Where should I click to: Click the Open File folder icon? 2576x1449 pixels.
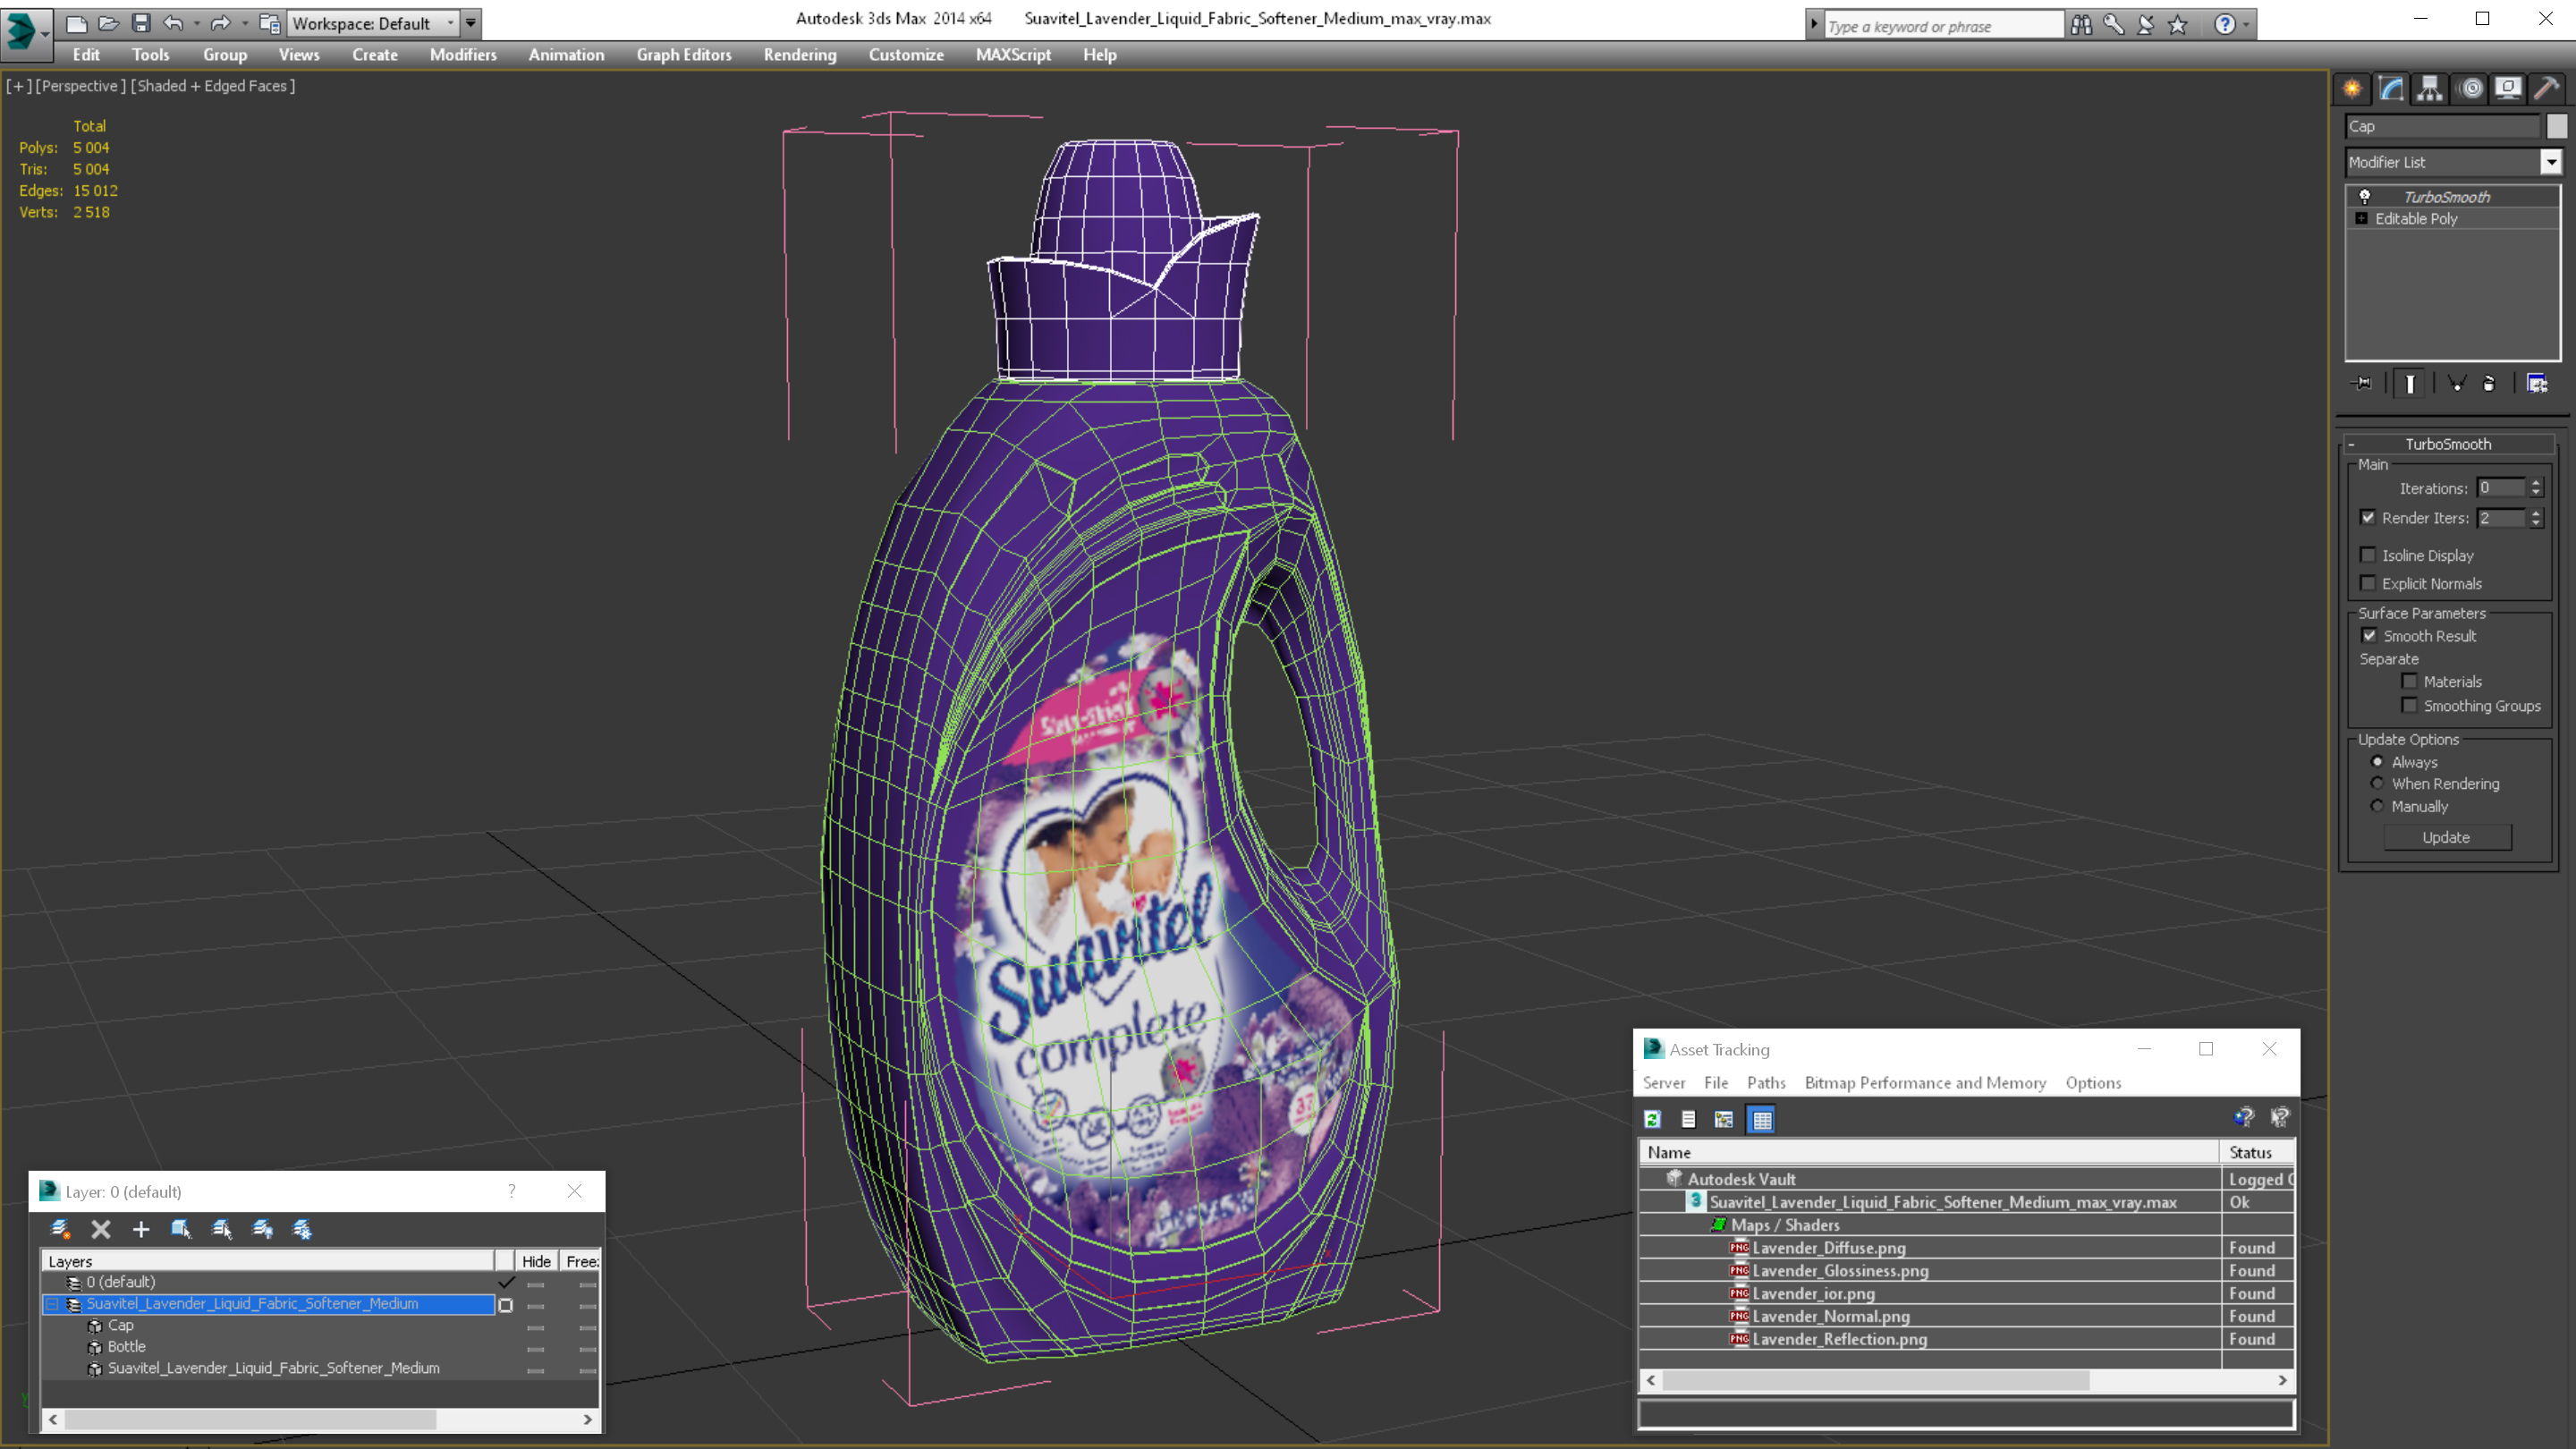coord(108,23)
